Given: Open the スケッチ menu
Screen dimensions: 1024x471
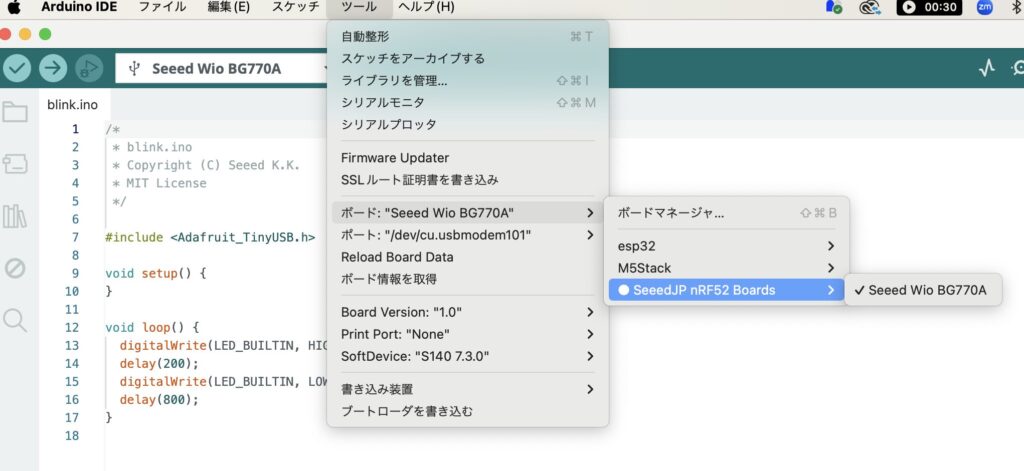Looking at the screenshot, I should pyautogui.click(x=295, y=7).
